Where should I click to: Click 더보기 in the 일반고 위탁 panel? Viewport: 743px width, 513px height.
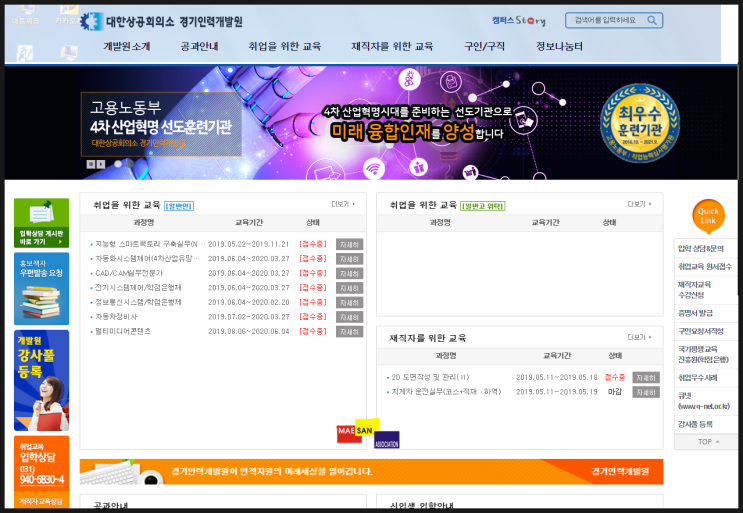click(x=639, y=204)
